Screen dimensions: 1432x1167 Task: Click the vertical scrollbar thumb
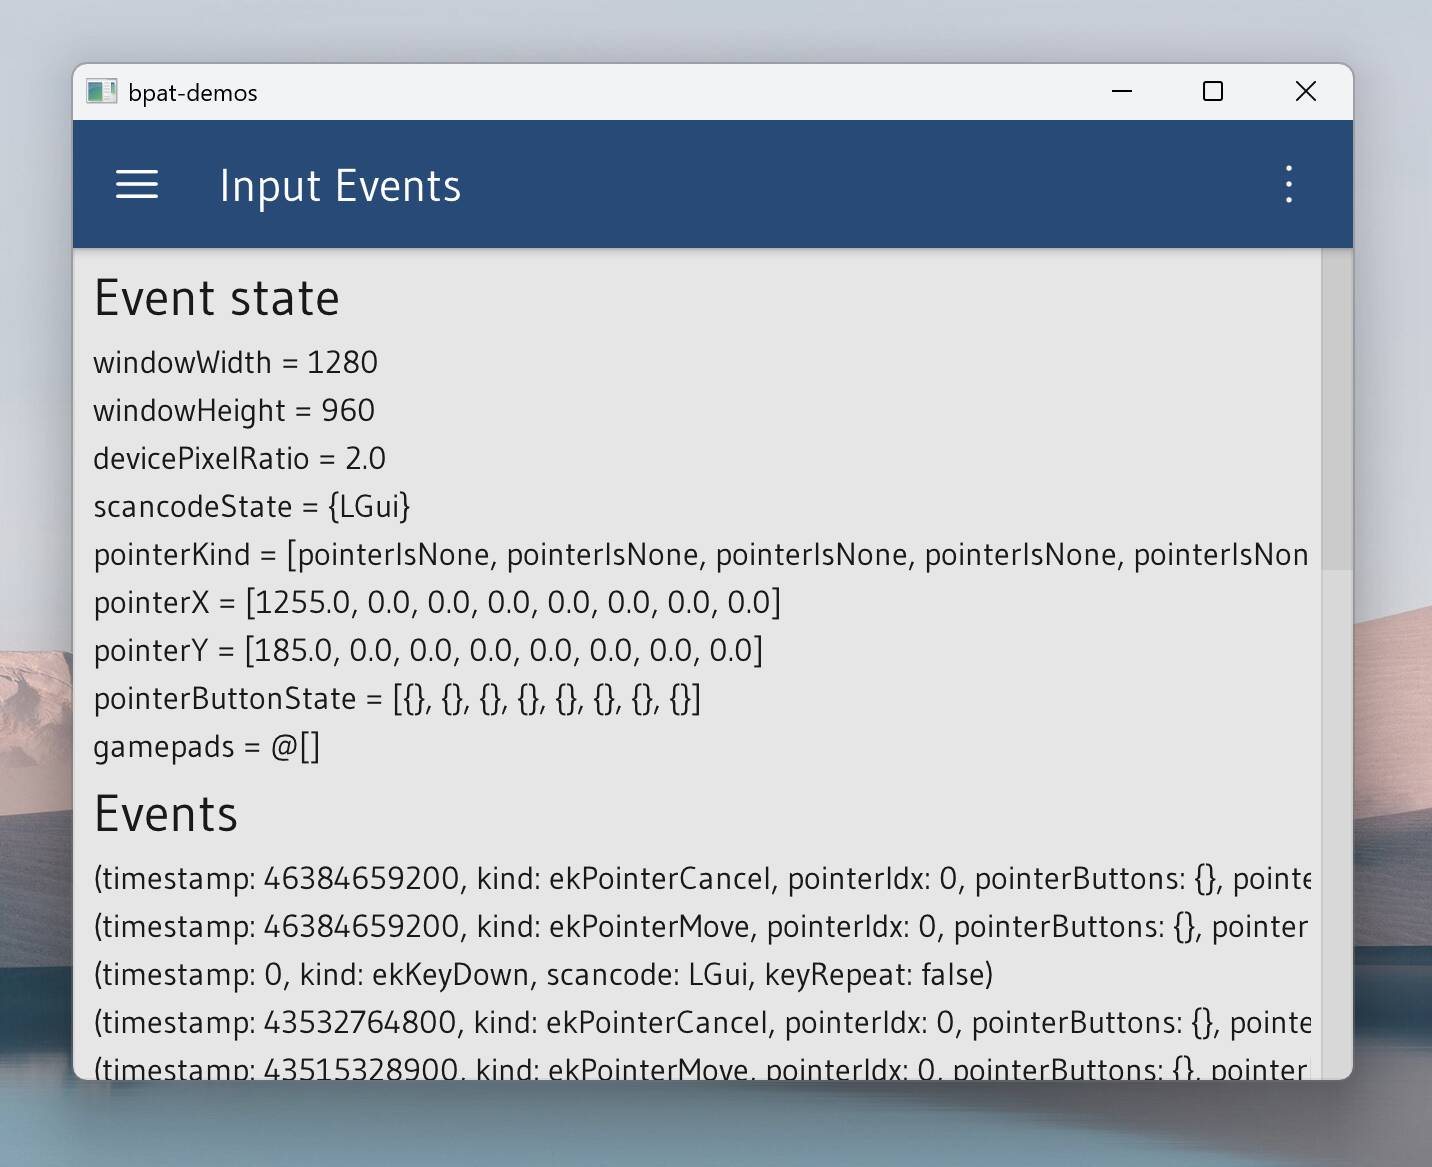pyautogui.click(x=1337, y=410)
